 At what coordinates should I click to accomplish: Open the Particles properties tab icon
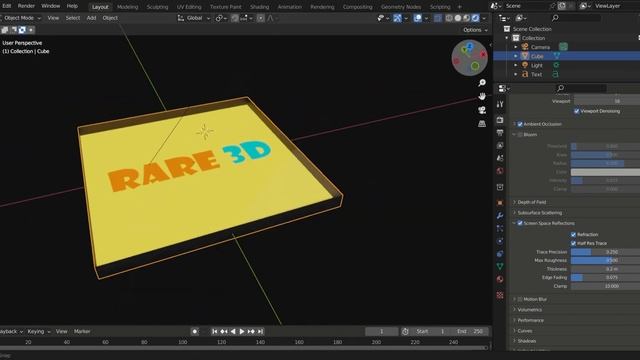(500, 228)
